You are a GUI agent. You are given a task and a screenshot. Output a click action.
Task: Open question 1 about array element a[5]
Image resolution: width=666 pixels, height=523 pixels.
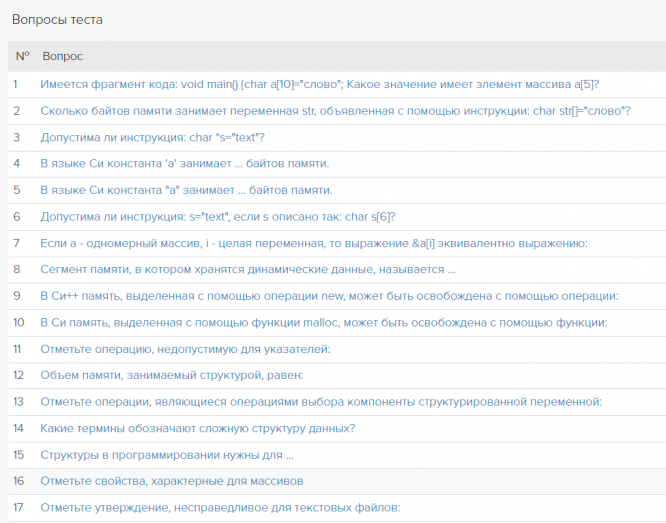pos(319,84)
